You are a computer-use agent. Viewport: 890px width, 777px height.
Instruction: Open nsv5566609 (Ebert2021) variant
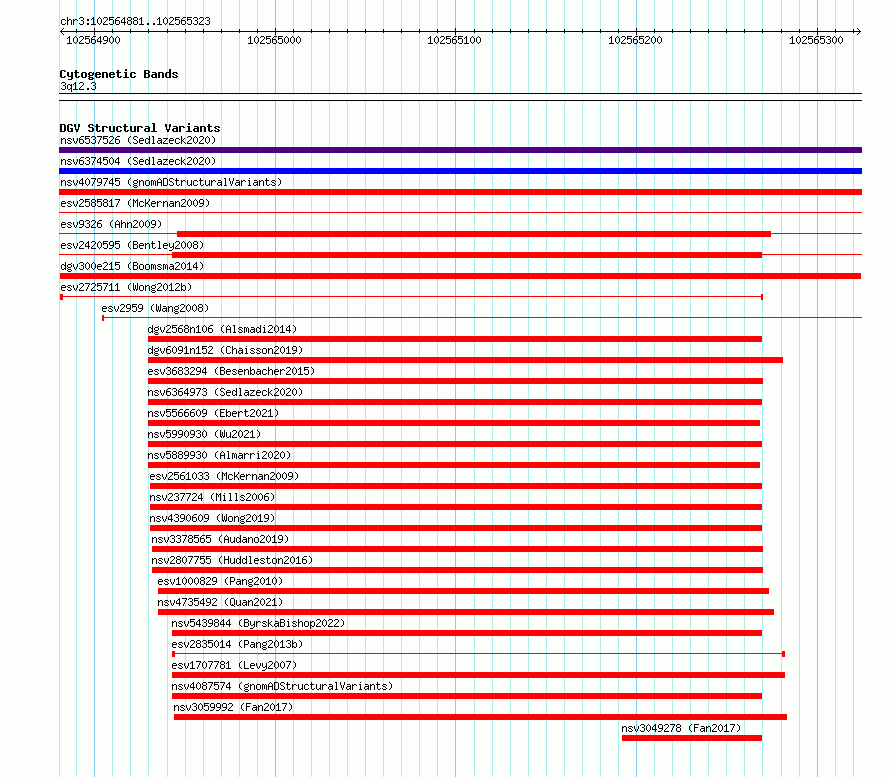click(x=213, y=413)
